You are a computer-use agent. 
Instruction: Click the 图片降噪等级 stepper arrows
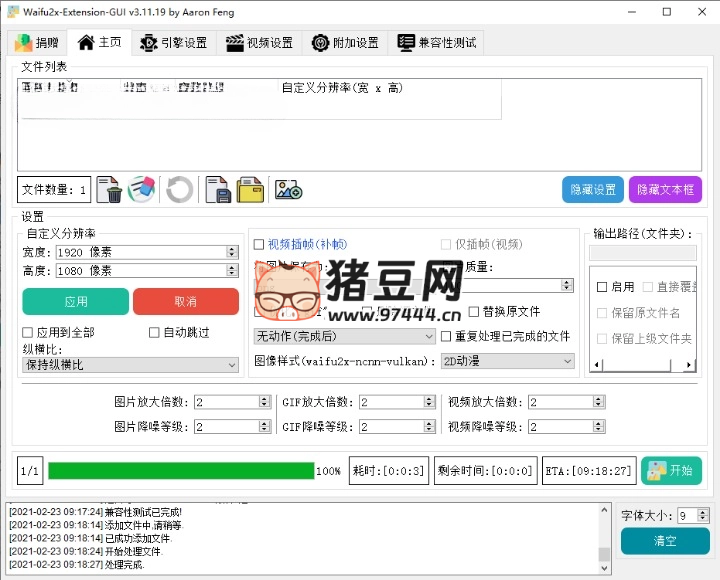click(x=264, y=427)
